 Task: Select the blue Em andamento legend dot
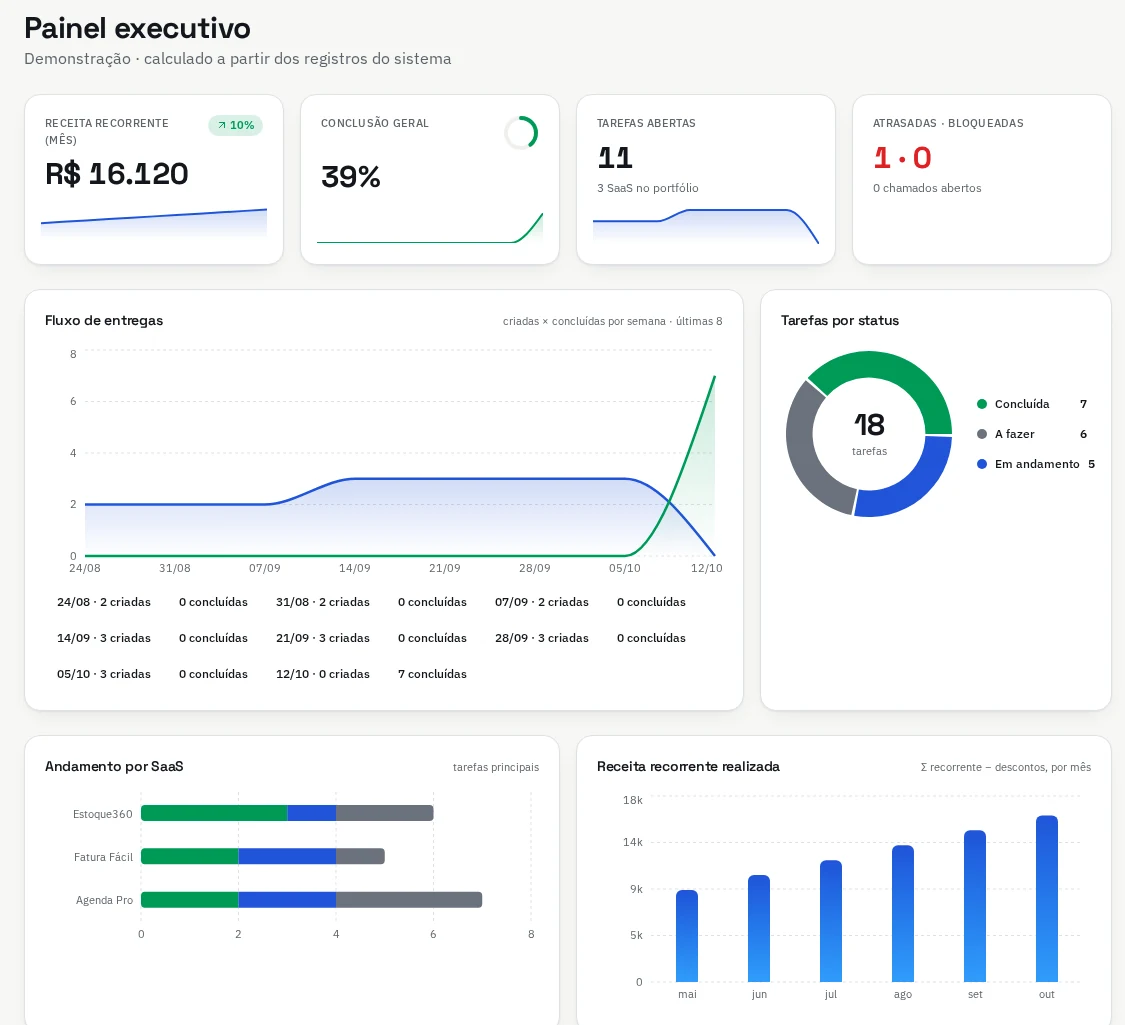pyautogui.click(x=982, y=464)
